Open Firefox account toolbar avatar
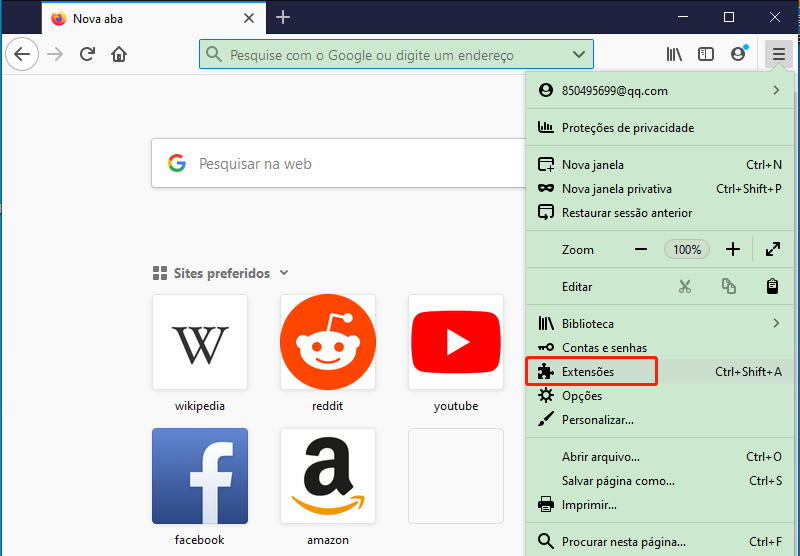The height and width of the screenshot is (556, 800). [738, 54]
